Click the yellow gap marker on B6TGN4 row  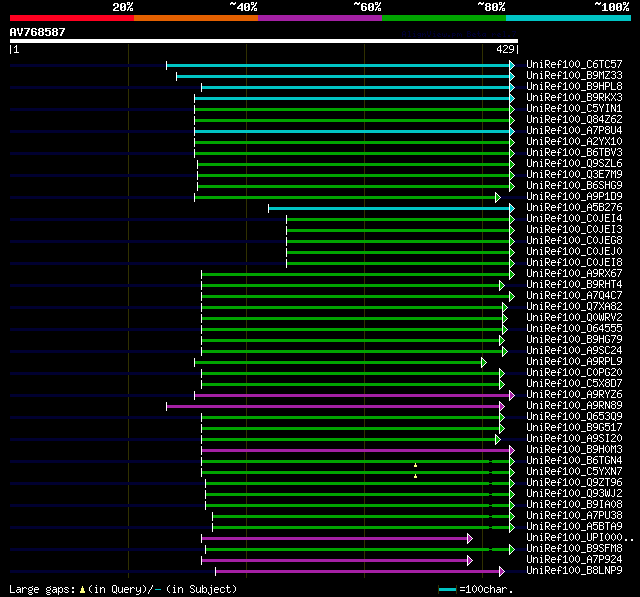[416, 465]
